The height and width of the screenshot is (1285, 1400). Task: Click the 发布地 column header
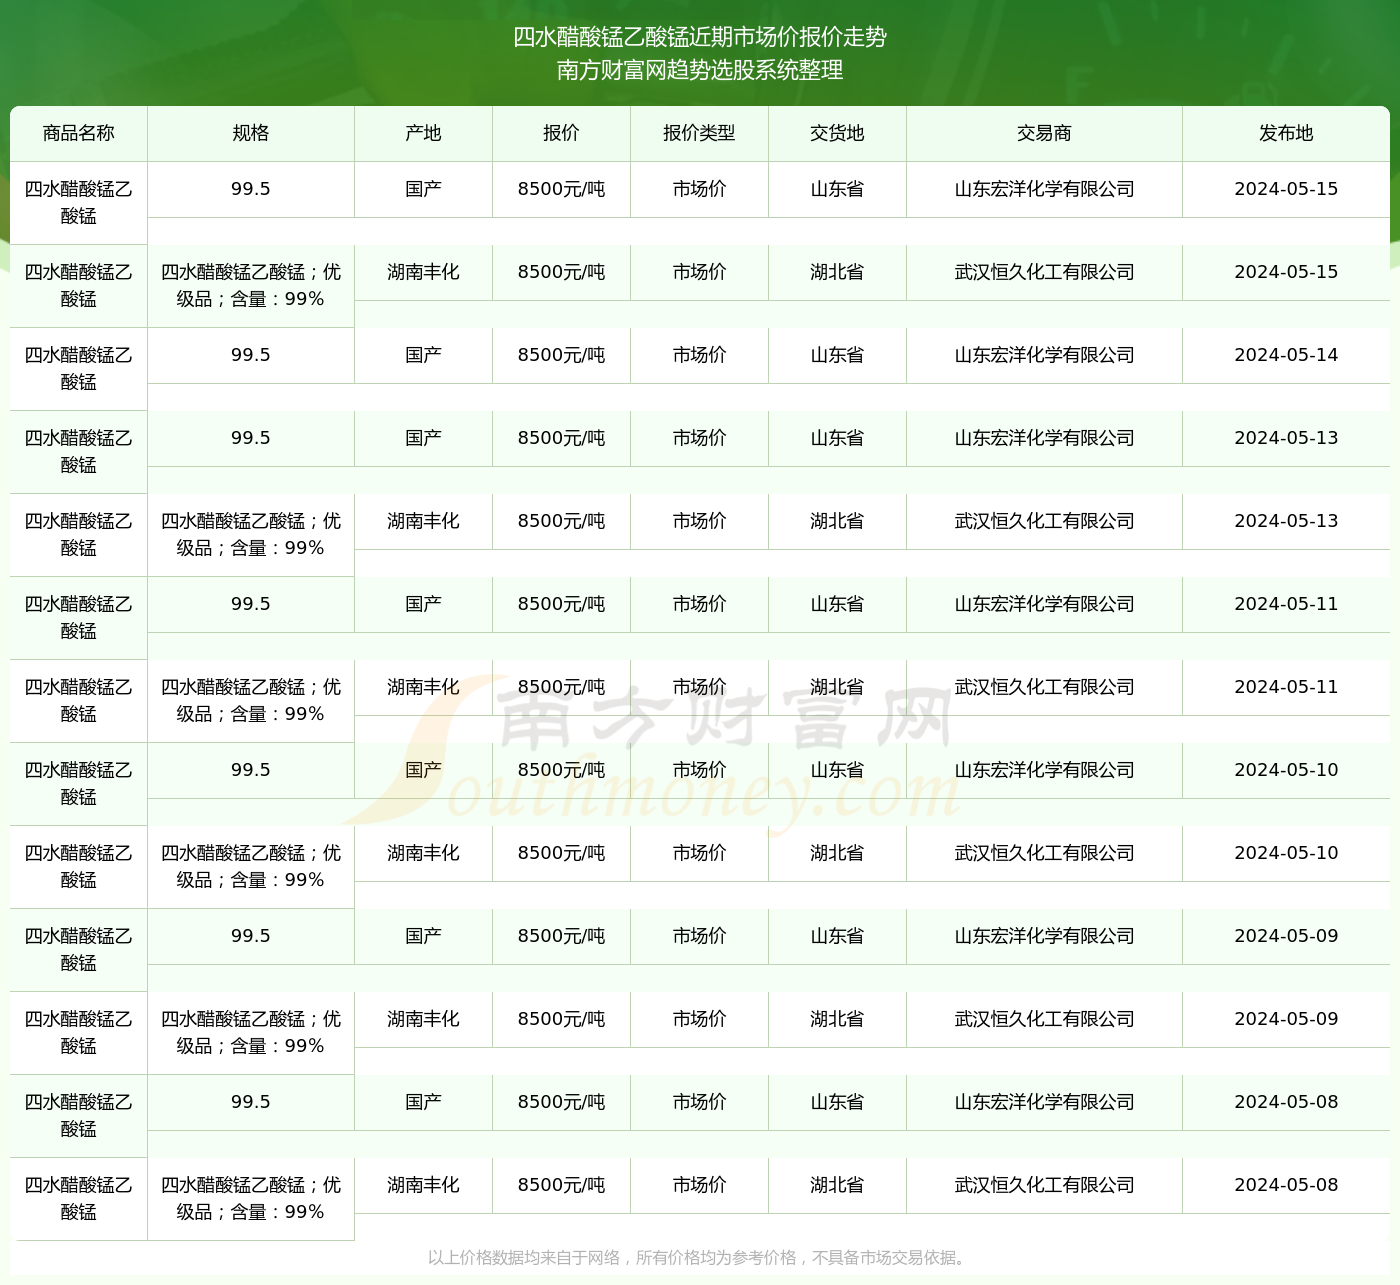[1286, 133]
